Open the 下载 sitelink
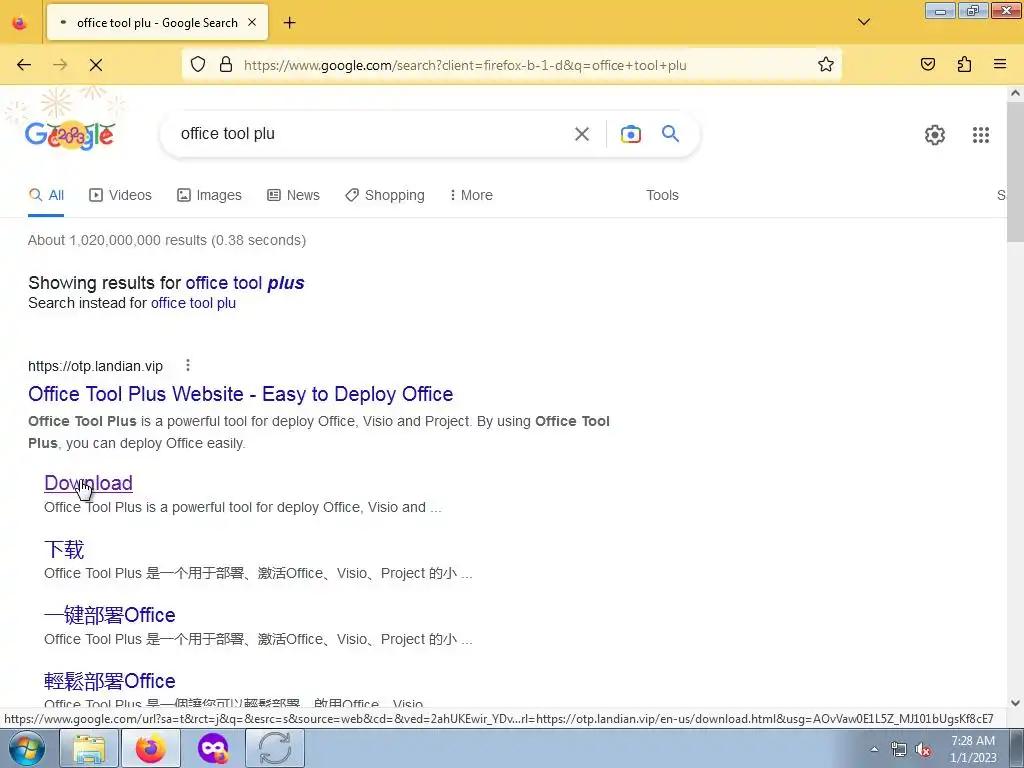 64,549
